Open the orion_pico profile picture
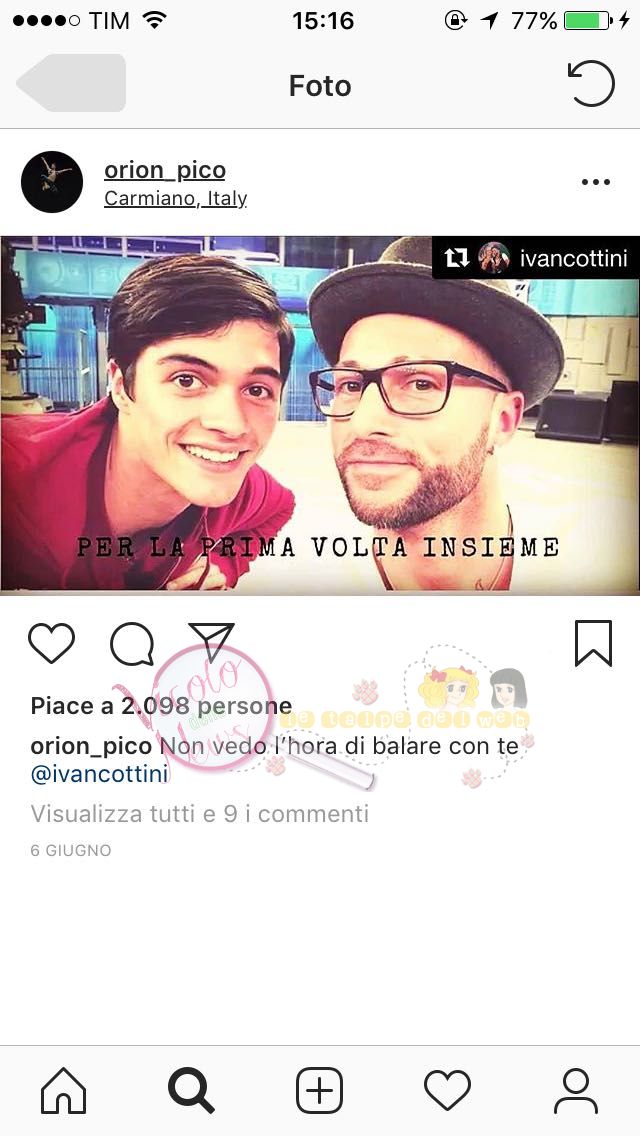The height and width of the screenshot is (1136, 640). [x=52, y=182]
